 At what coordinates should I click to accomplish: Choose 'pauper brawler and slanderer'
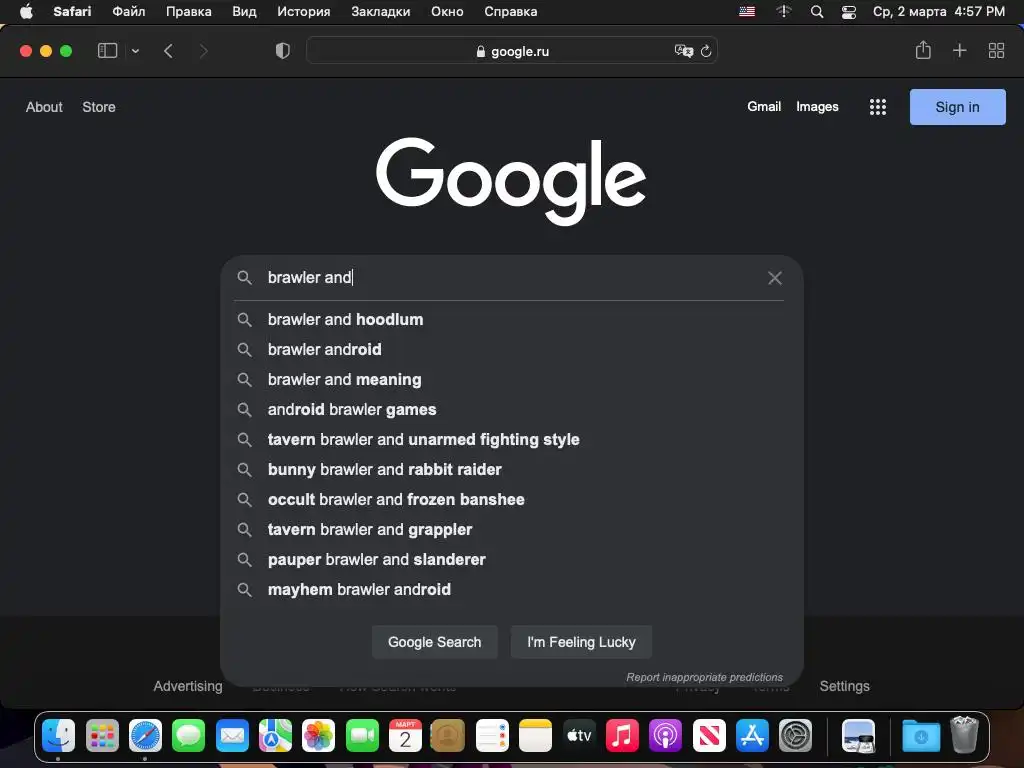(511, 560)
